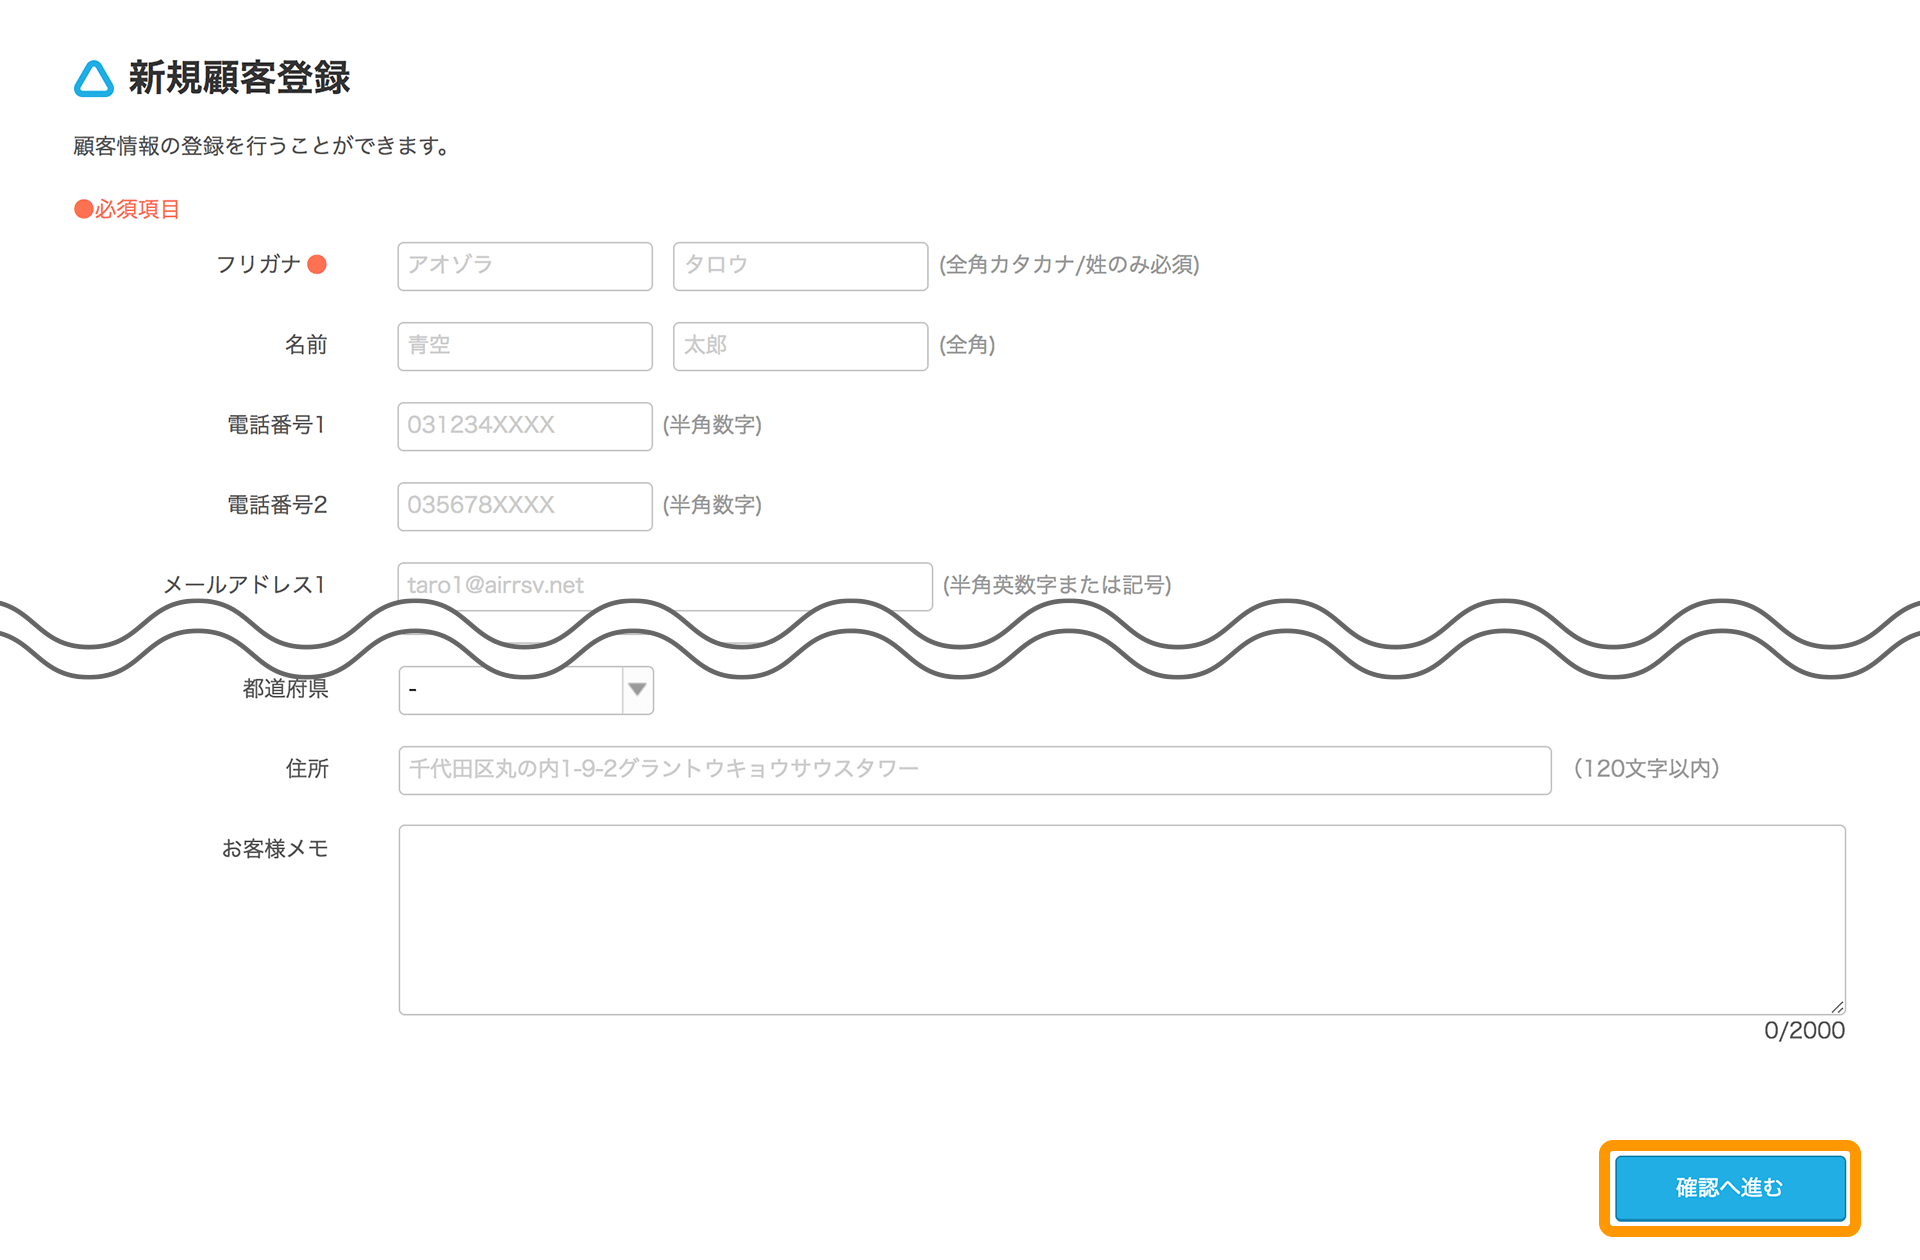
Task: Click the 住所 address input field
Action: 974,770
